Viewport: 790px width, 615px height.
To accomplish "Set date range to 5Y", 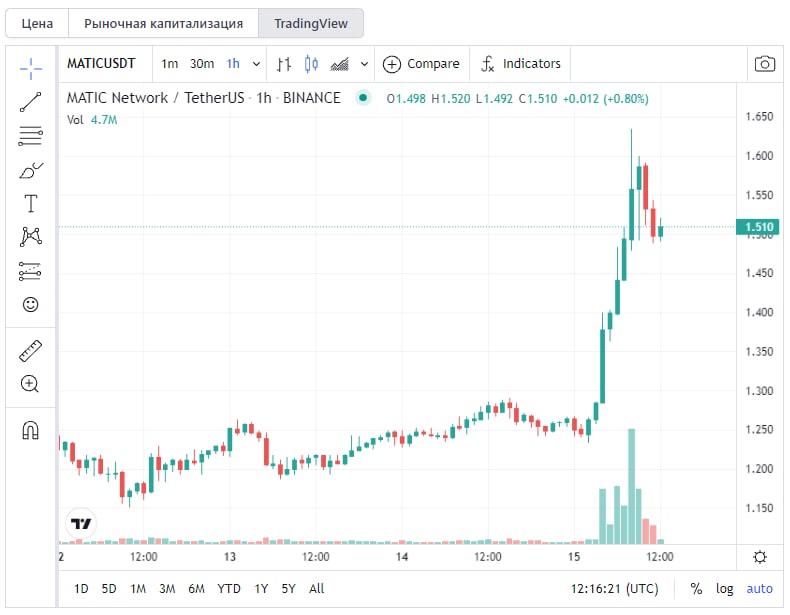I will [288, 588].
